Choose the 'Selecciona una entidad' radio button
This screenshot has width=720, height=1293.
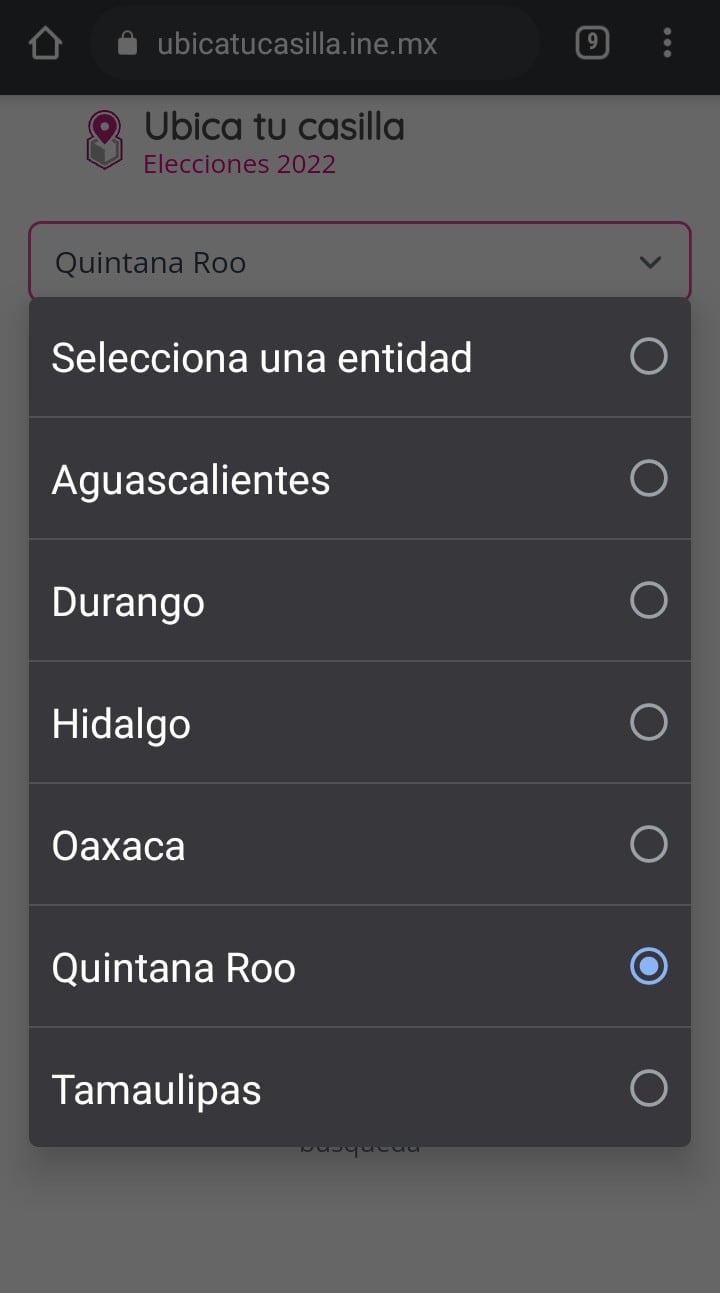648,357
